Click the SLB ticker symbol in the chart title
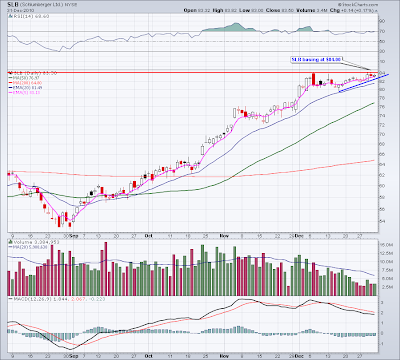The height and width of the screenshot is (360, 400). pos(13,5)
